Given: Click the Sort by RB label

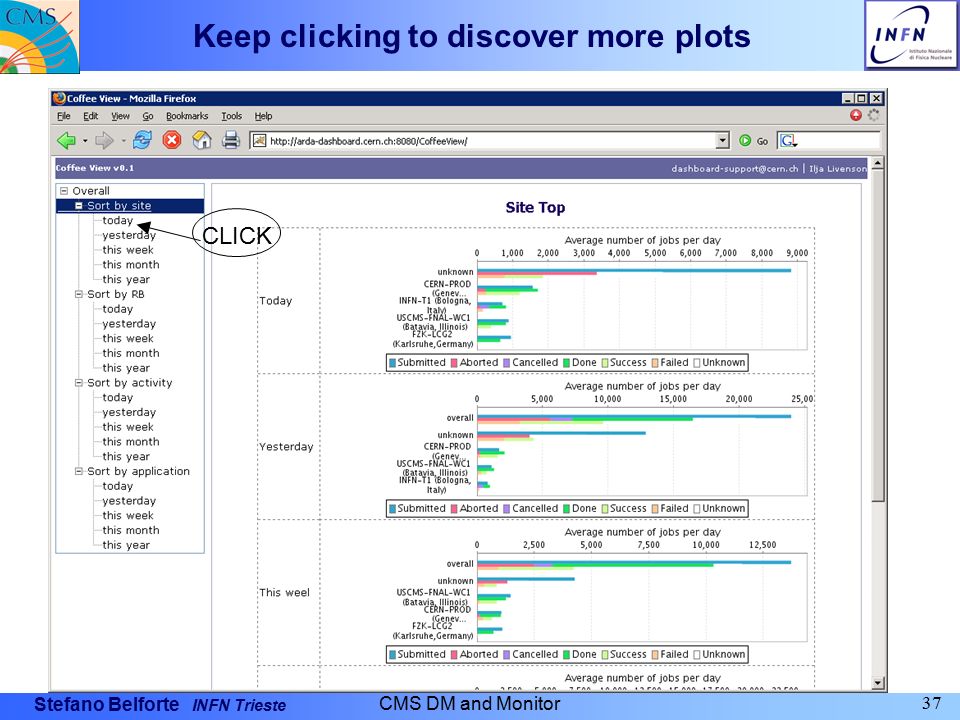Looking at the screenshot, I should point(116,294).
